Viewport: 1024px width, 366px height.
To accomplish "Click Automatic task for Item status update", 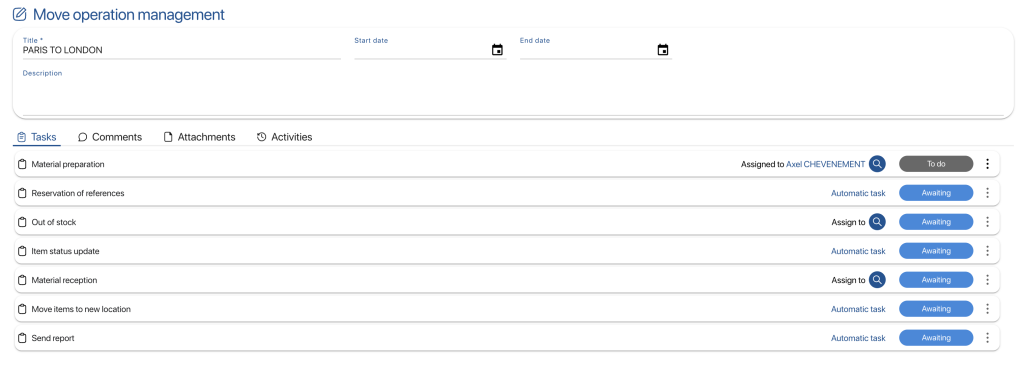I will (x=858, y=251).
